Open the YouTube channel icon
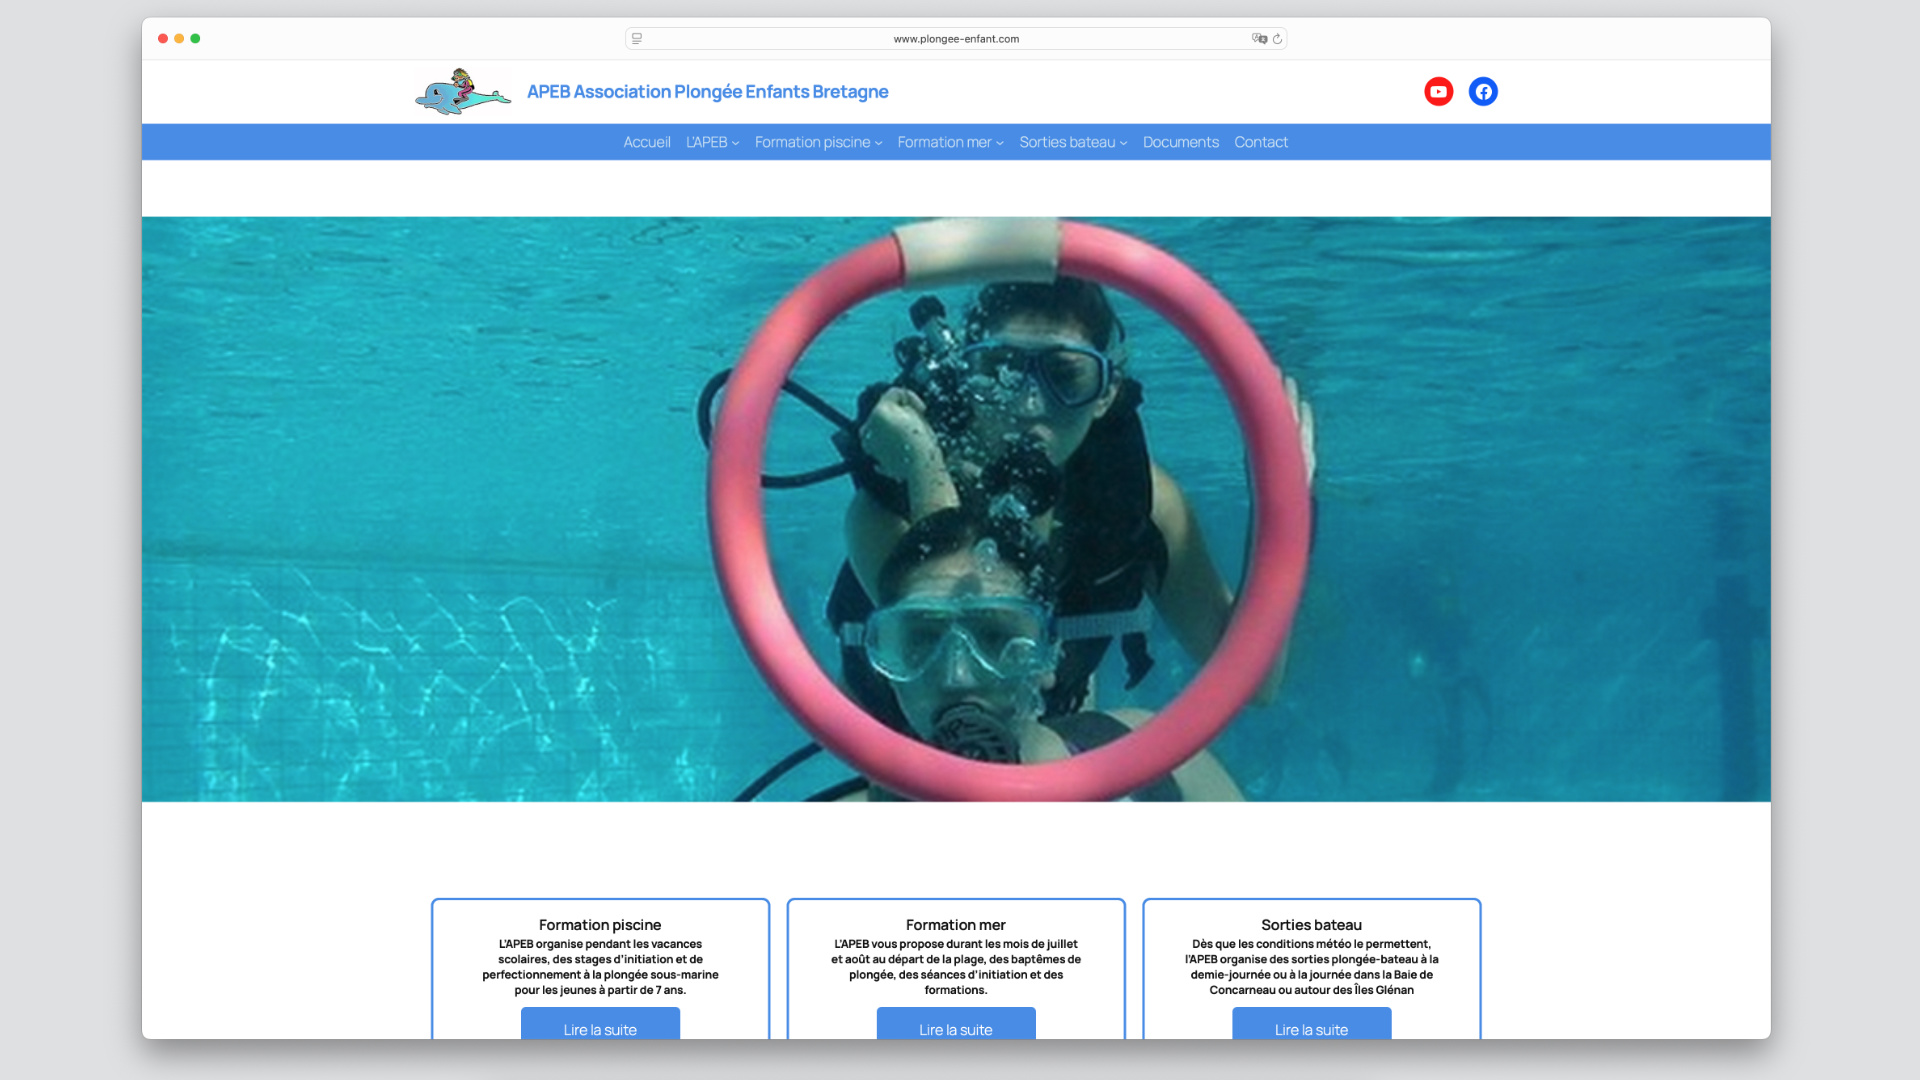Image resolution: width=1920 pixels, height=1080 pixels. (1438, 91)
